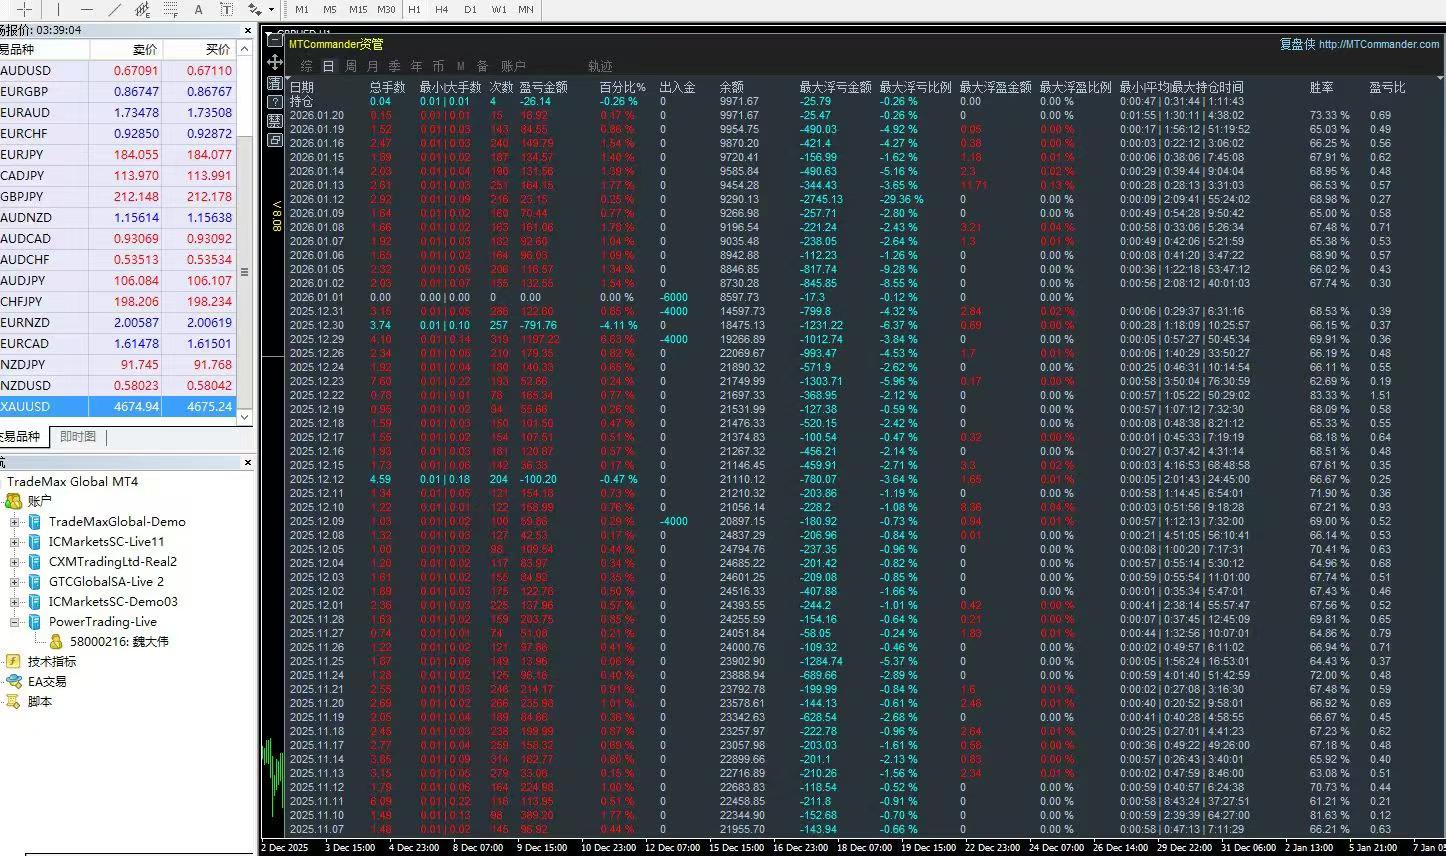Switch to the 年 yearly tab
The image size is (1446, 856).
pos(417,66)
